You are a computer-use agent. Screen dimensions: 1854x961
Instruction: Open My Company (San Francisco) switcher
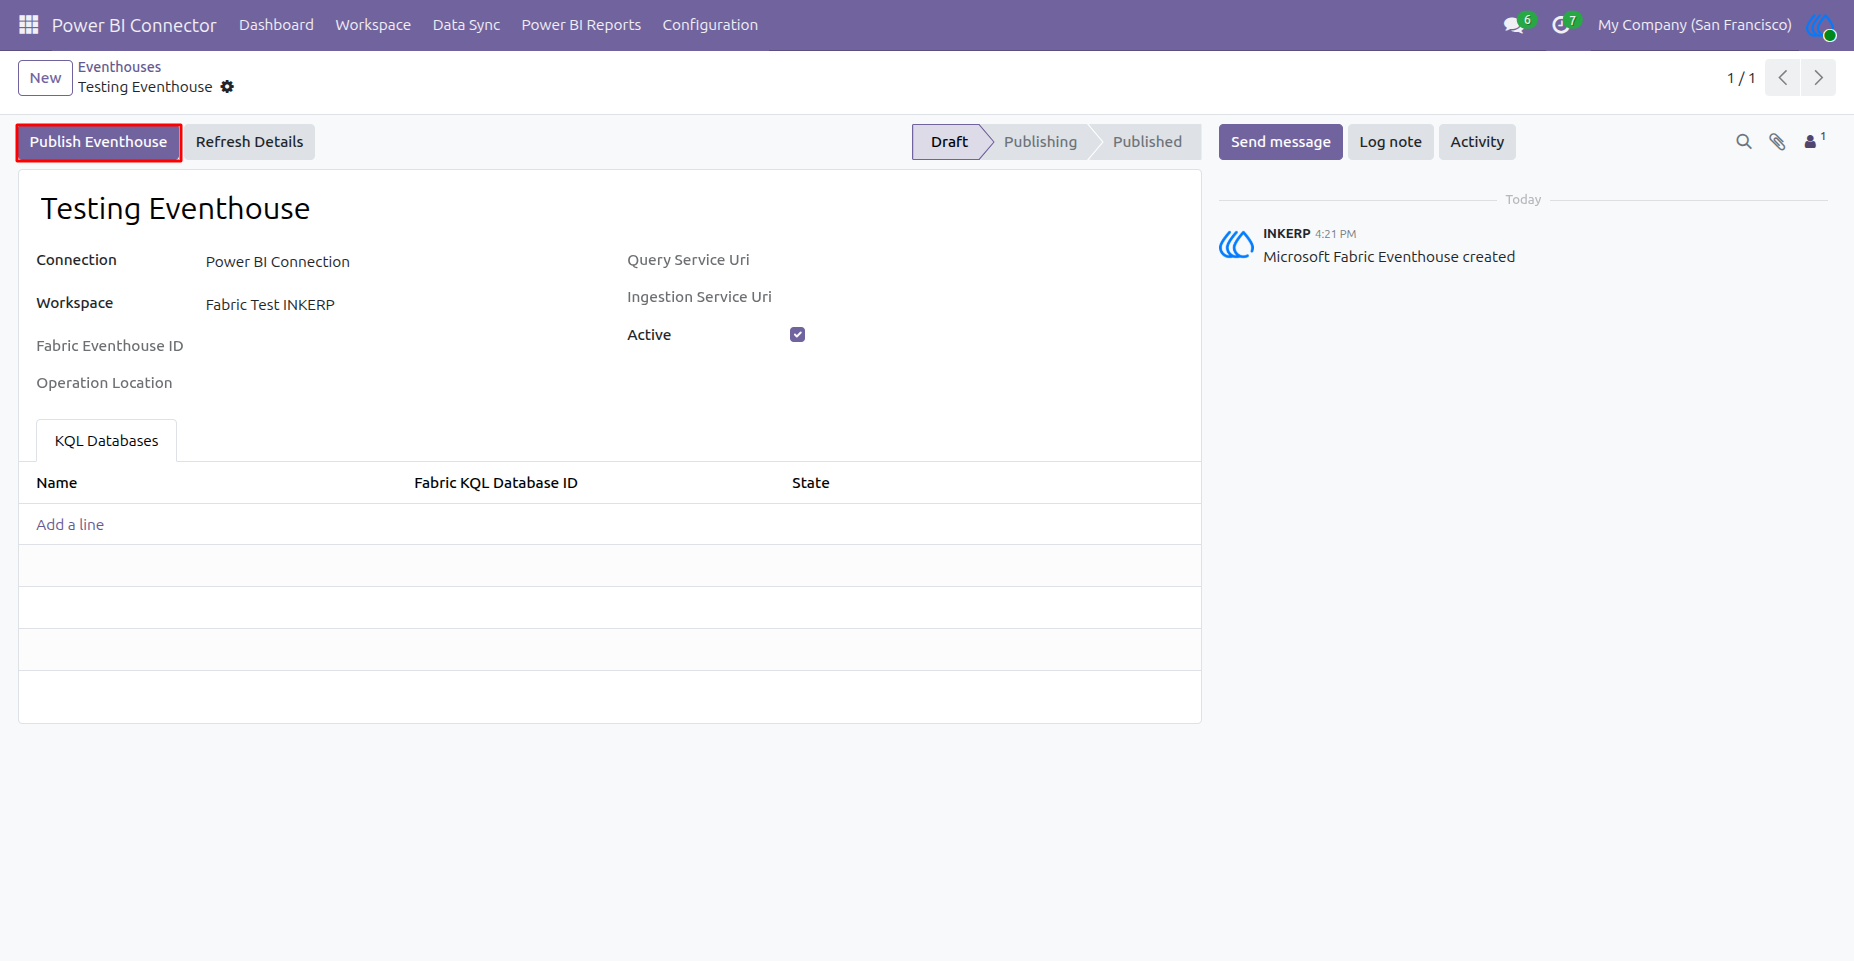1694,25
